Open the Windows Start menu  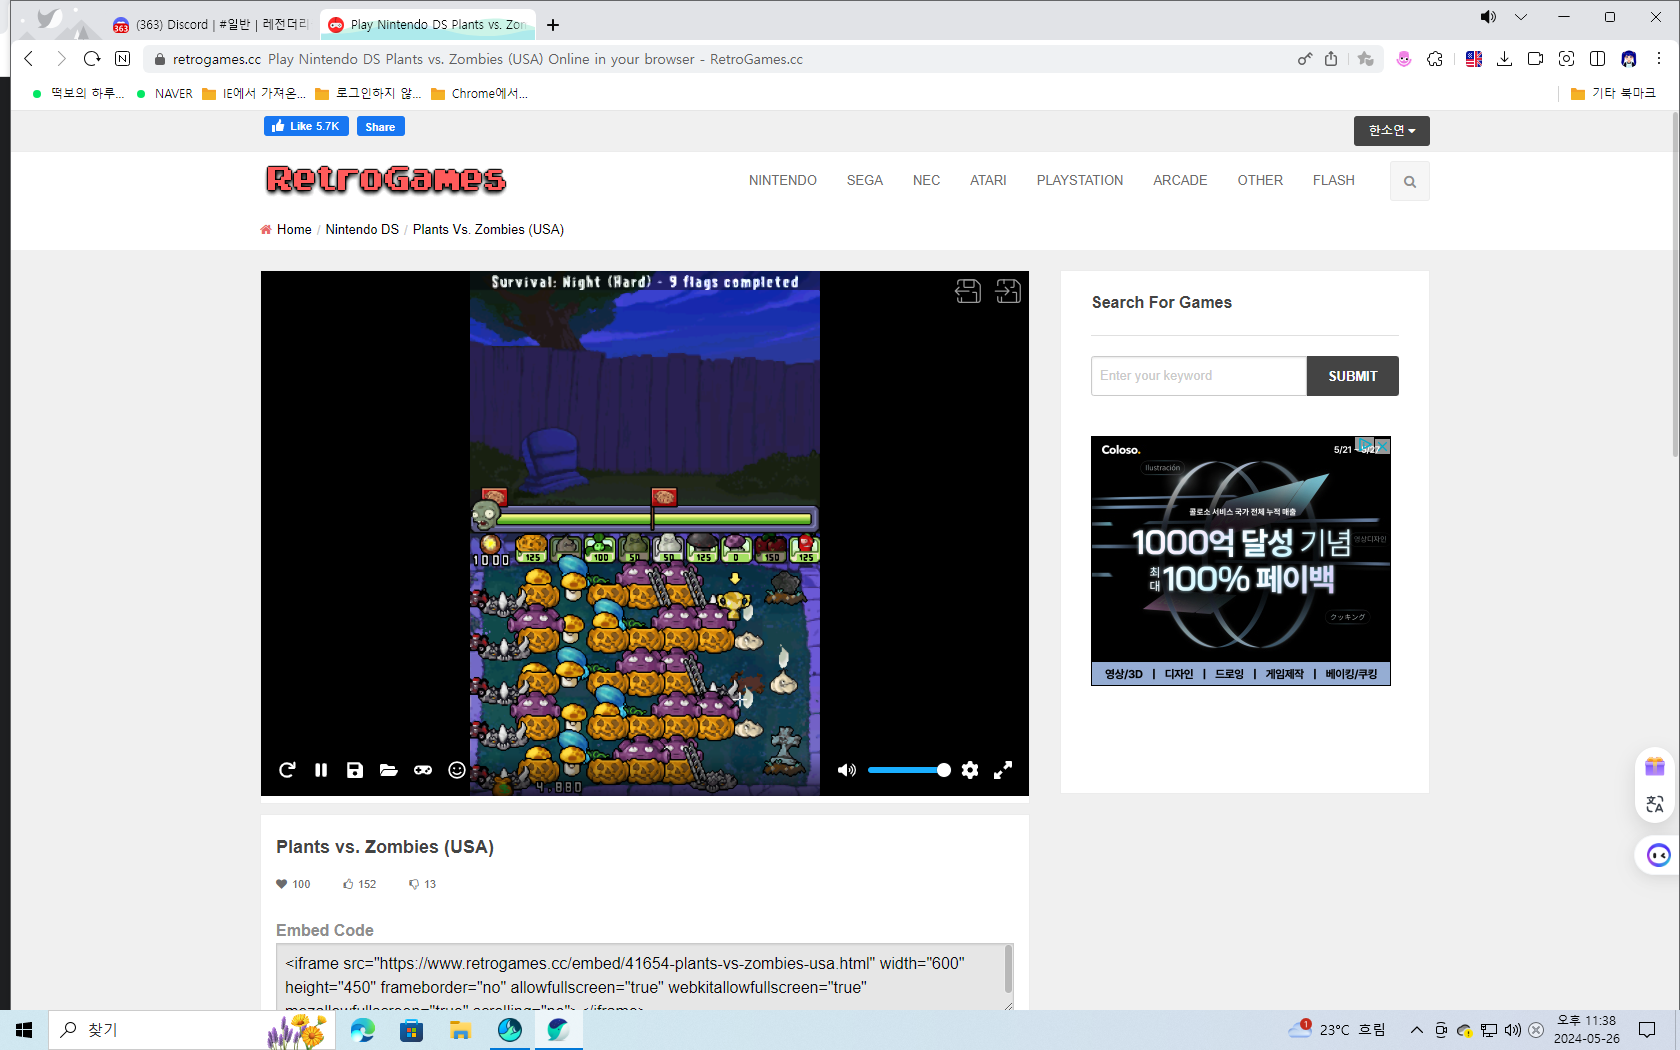click(24, 1030)
